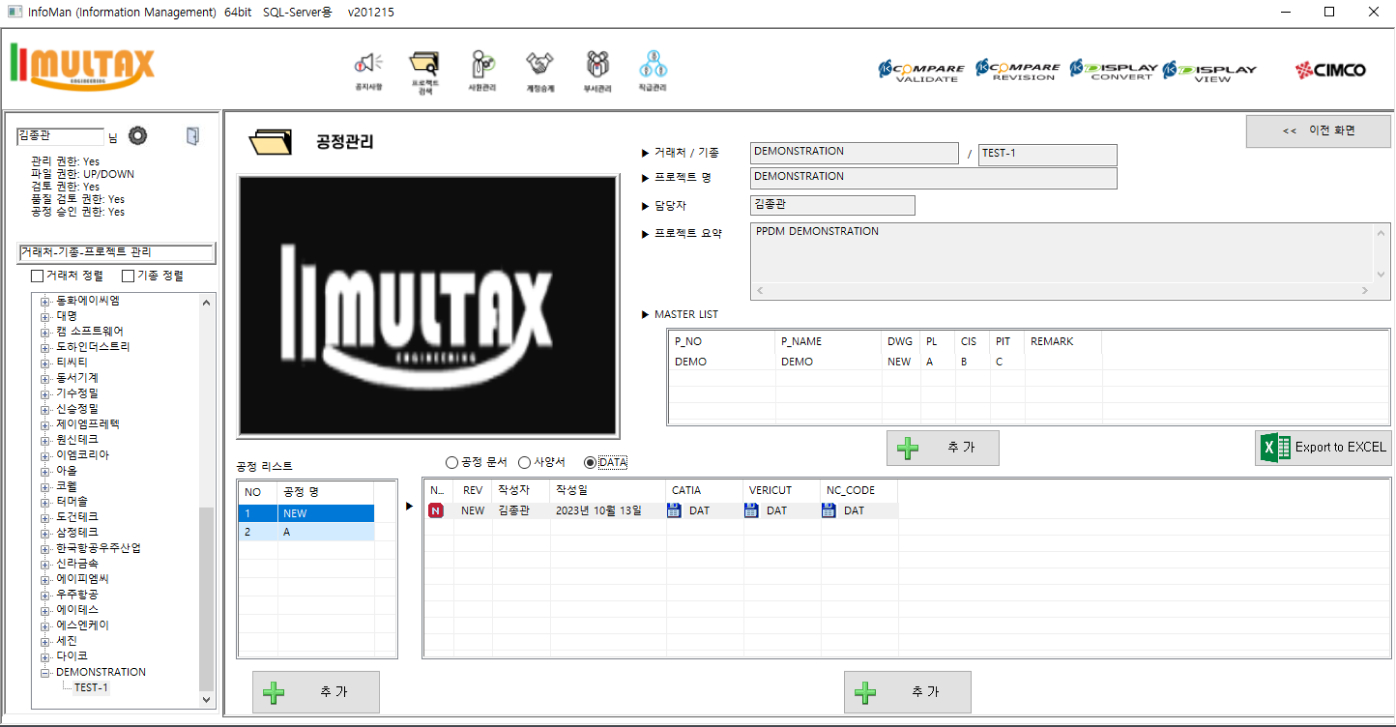Screen dimensions: 1396x727
Task: Select process row 1 NEW
Action: (306, 512)
